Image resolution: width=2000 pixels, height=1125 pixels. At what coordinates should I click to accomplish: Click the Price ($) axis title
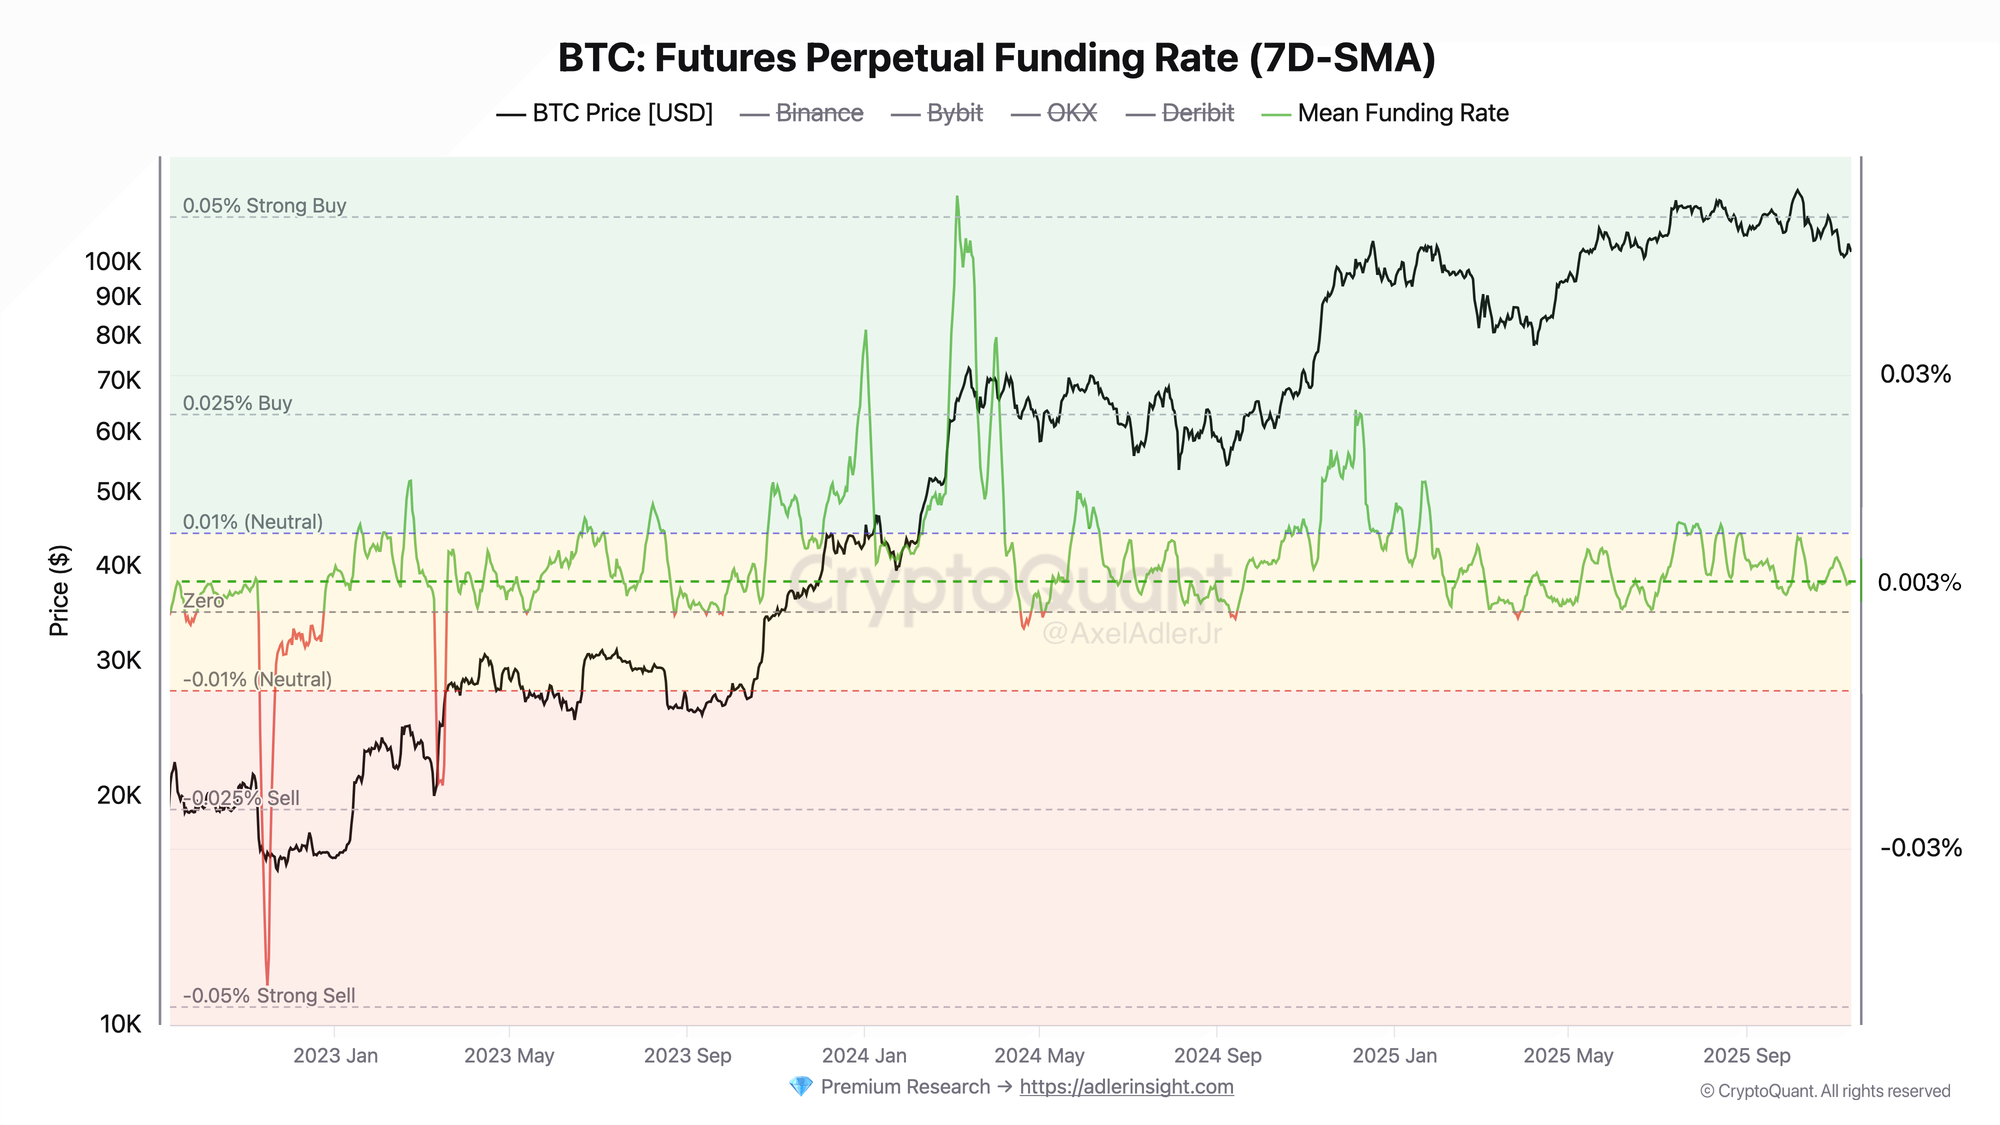pos(60,590)
